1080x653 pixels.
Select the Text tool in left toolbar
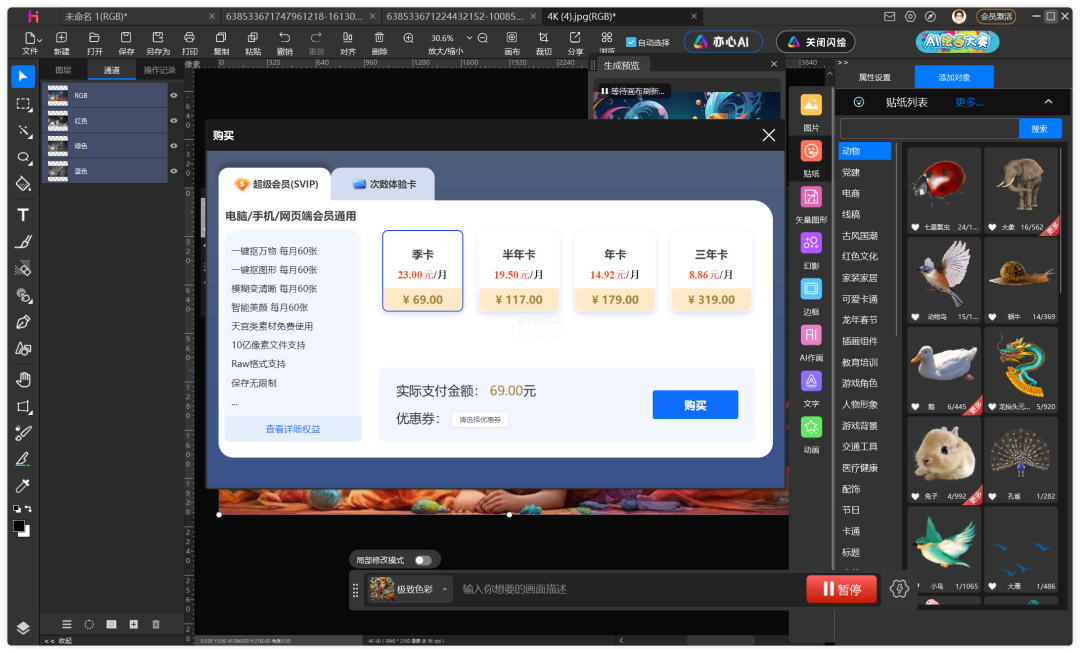tap(23, 215)
